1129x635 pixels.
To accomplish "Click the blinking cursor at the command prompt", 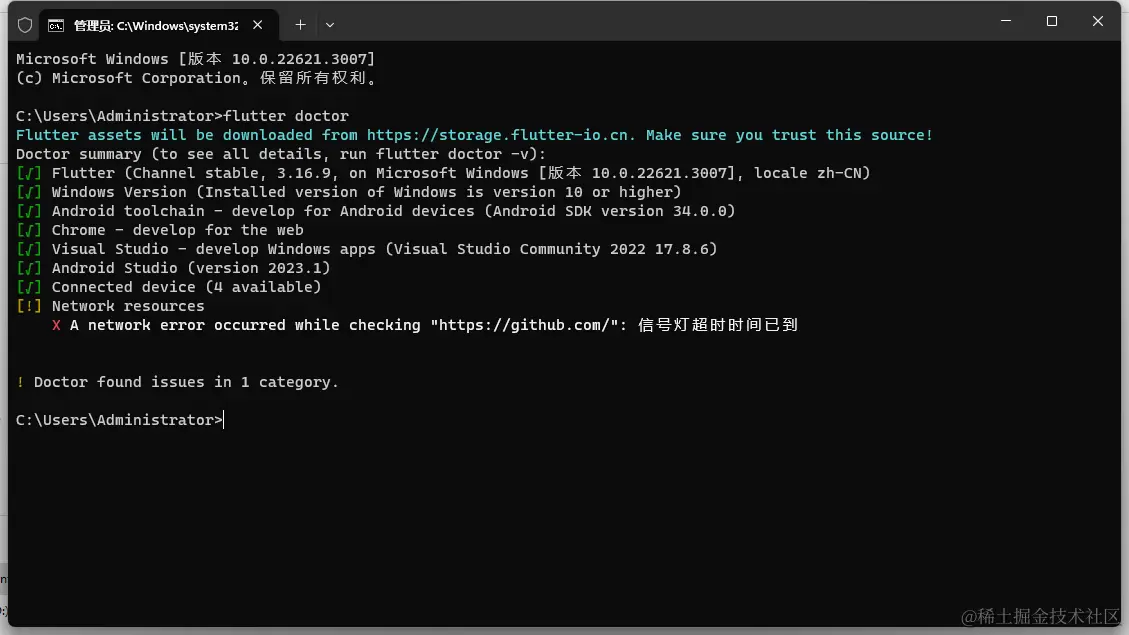I will click(224, 419).
